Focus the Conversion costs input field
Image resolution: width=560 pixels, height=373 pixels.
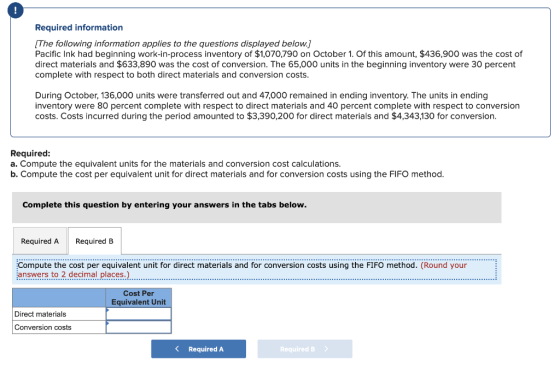139,327
